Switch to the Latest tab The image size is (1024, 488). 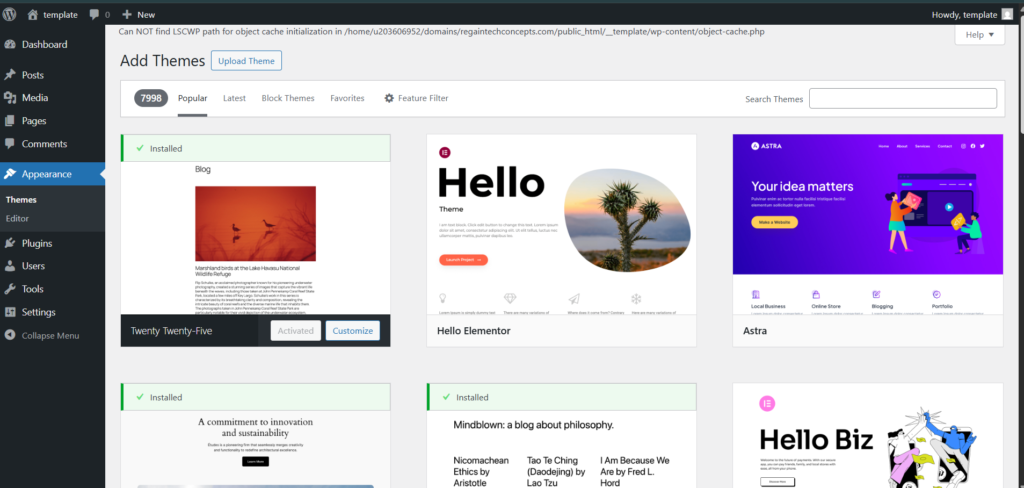point(234,98)
